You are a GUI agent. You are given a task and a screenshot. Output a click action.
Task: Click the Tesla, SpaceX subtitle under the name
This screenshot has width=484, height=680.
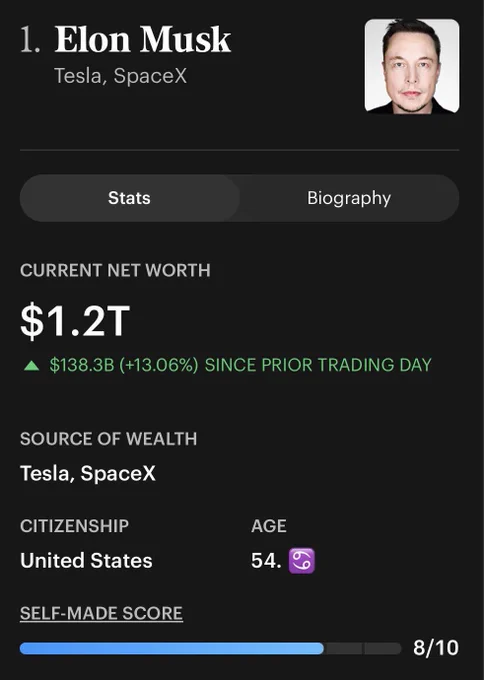121,76
